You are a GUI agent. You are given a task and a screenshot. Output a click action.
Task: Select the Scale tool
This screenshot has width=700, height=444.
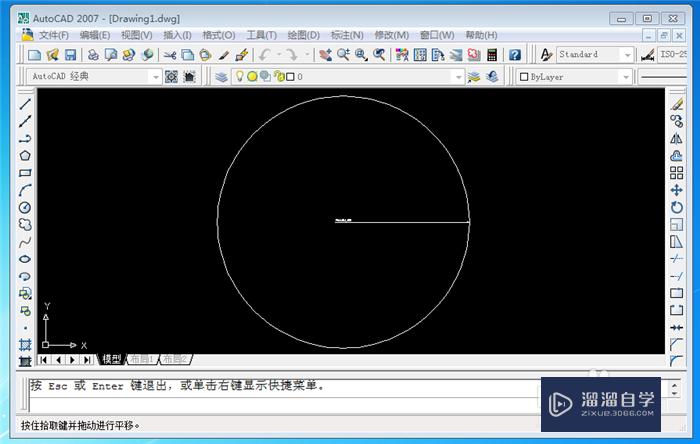coord(676,224)
